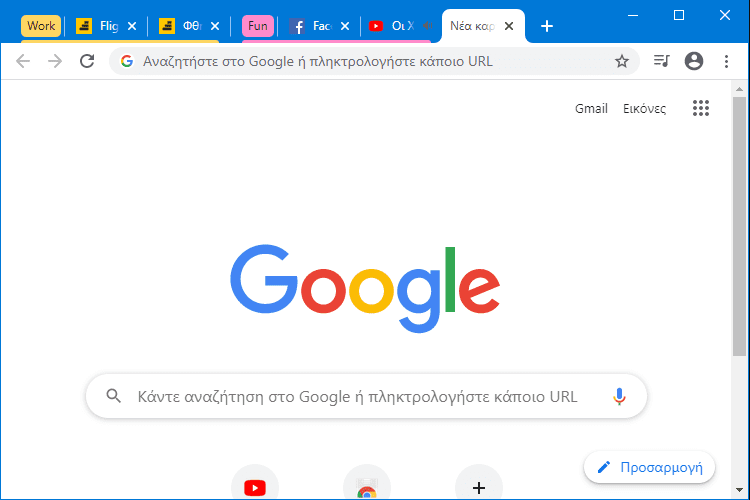The height and width of the screenshot is (500, 750).
Task: Click the Google G icon in address bar
Action: [x=127, y=61]
